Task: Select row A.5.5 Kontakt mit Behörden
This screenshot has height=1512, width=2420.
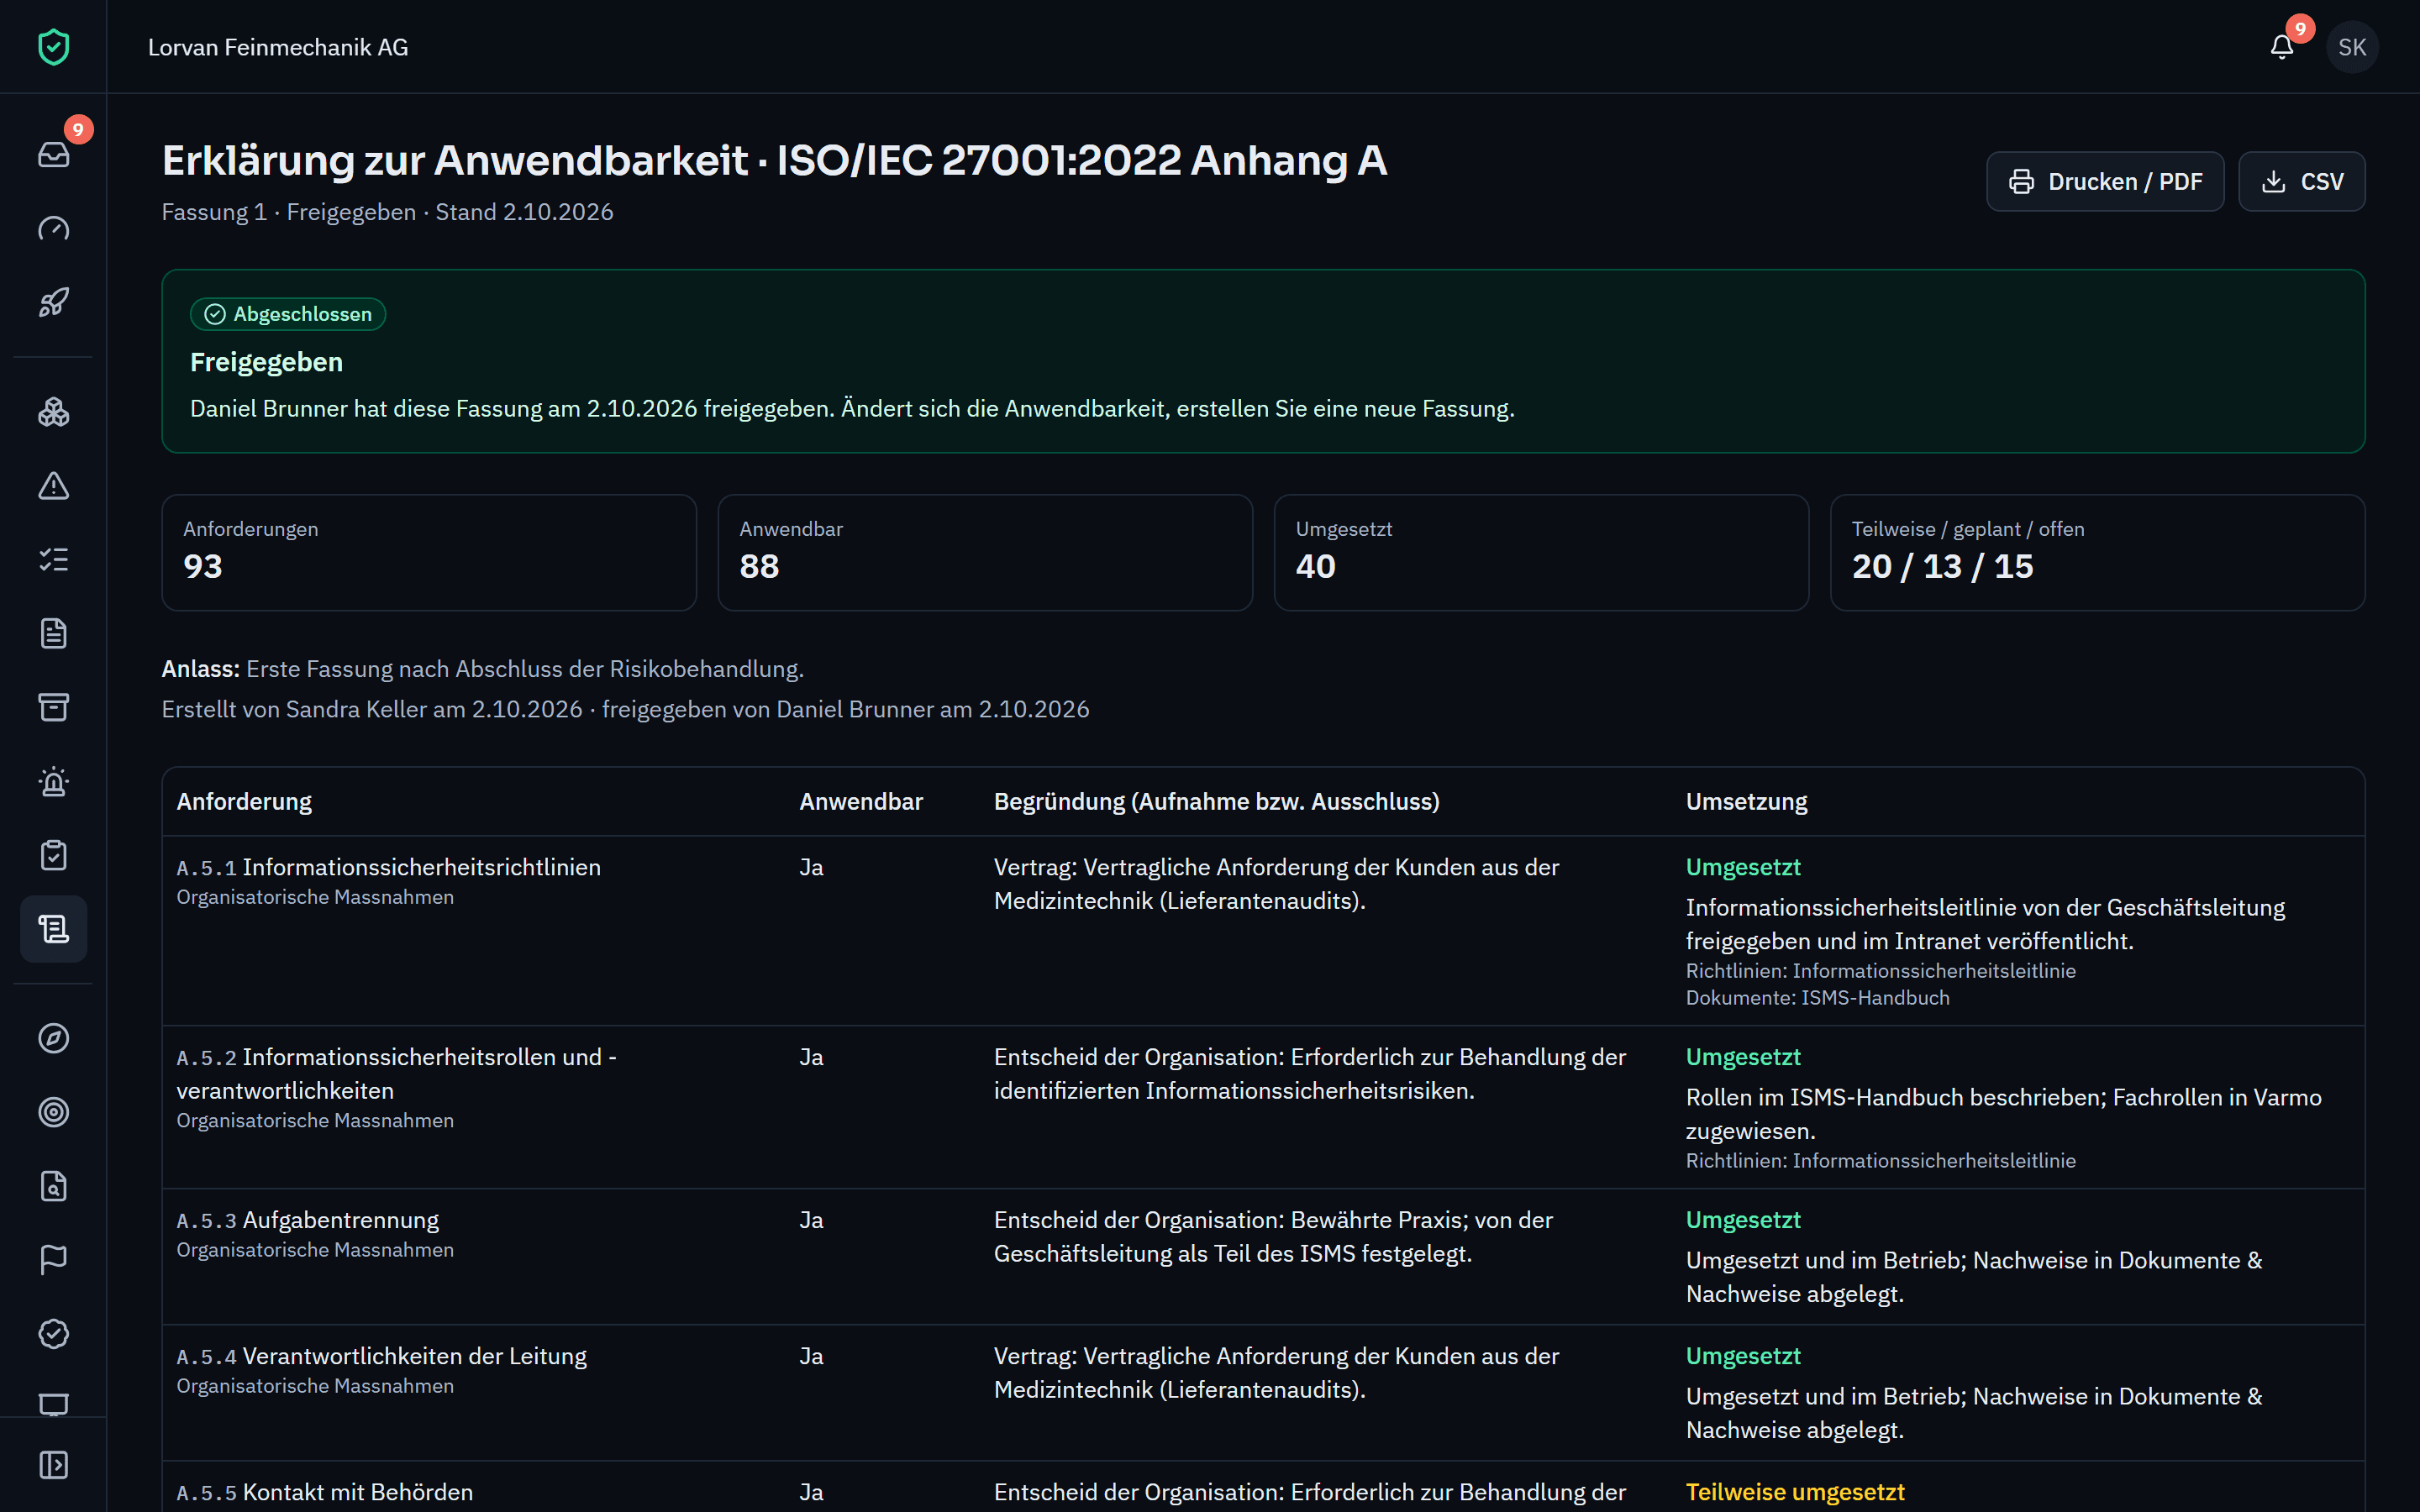Action: [1263, 1487]
